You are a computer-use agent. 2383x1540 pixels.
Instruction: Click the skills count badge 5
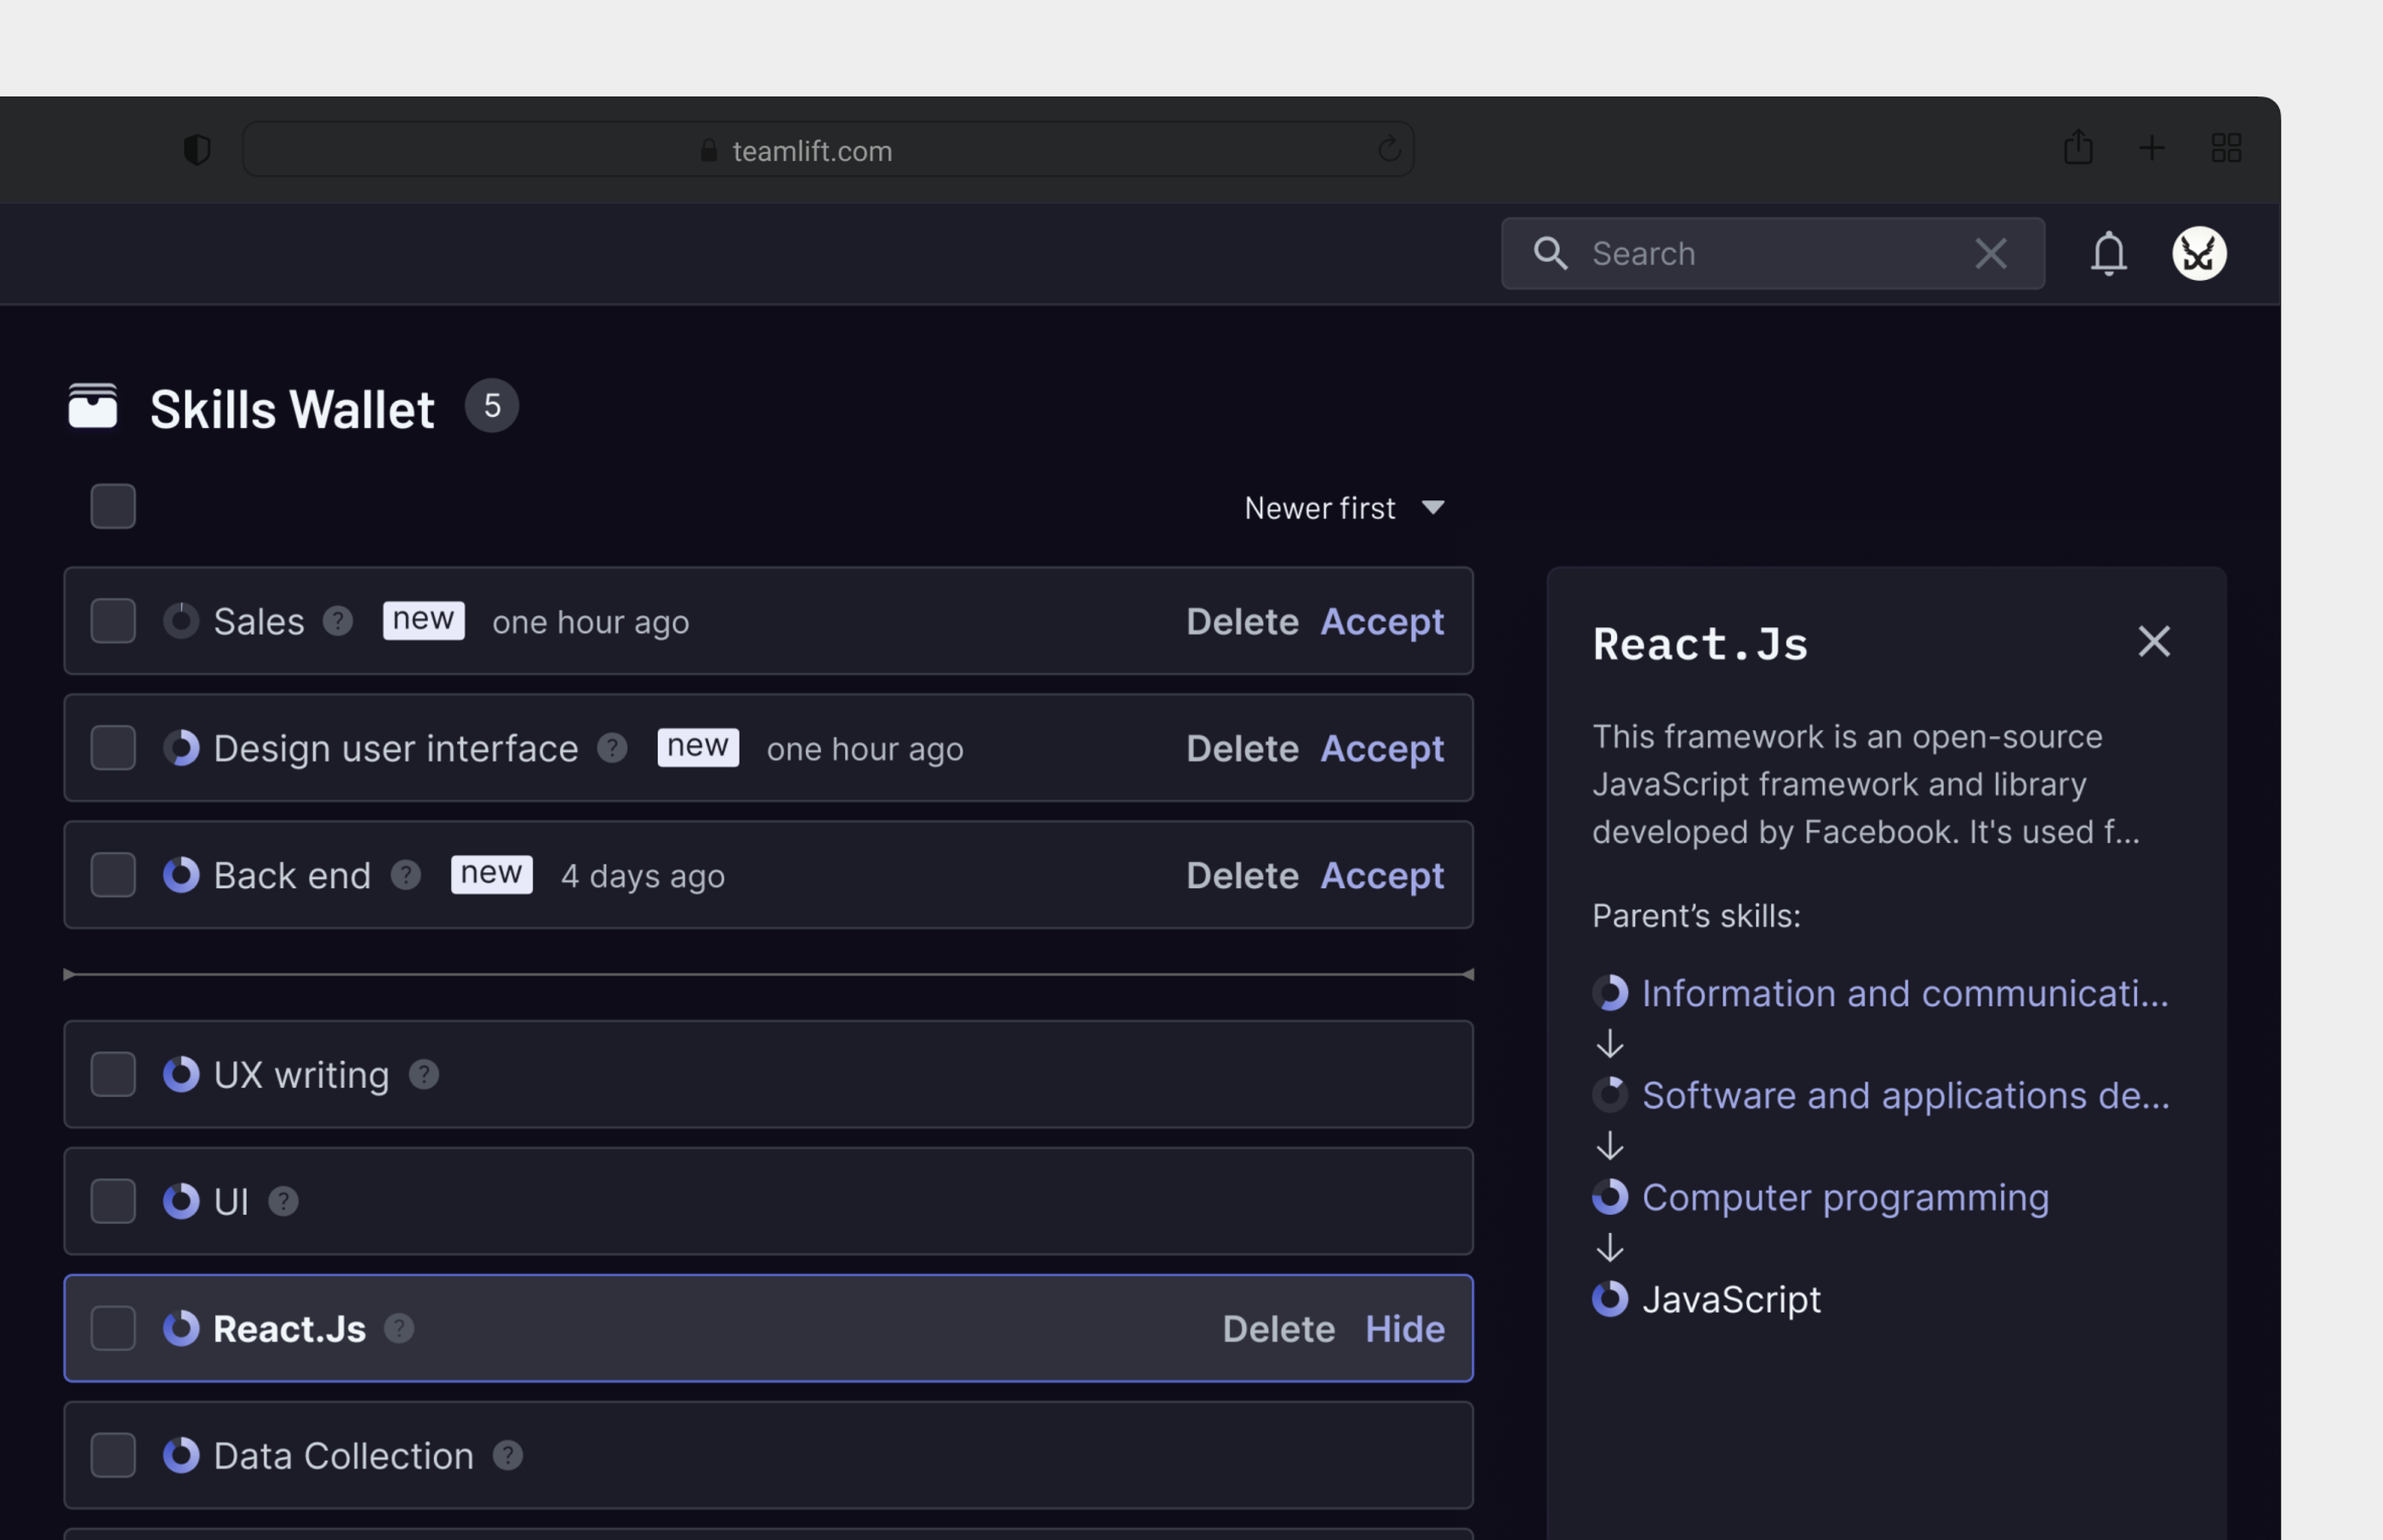(491, 406)
